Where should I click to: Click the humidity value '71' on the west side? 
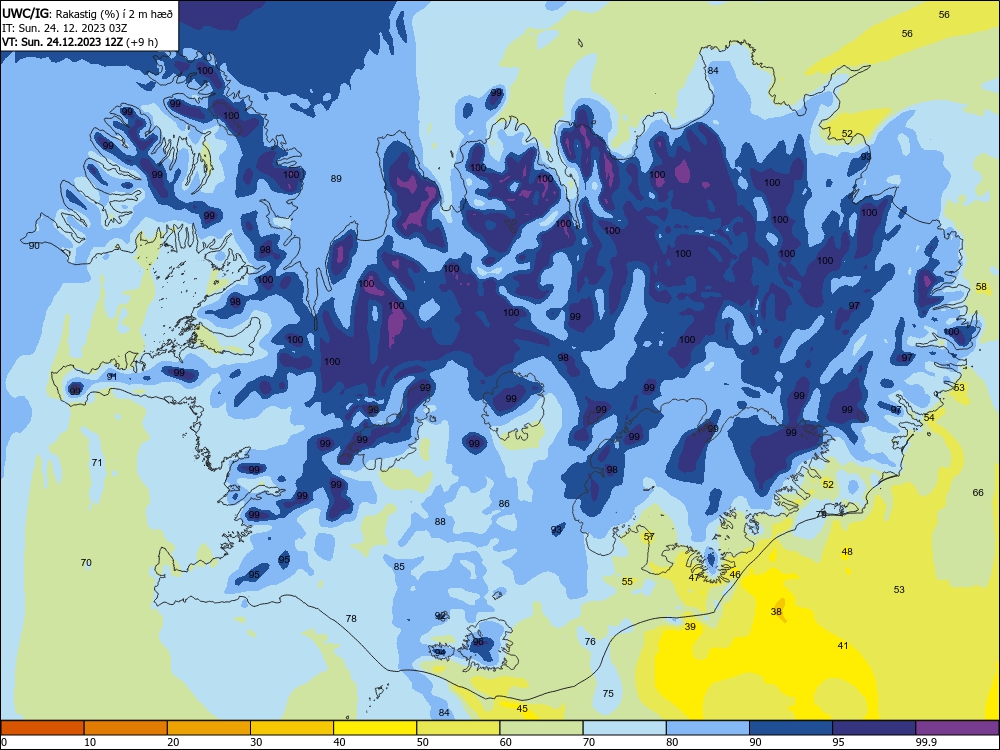(97, 462)
